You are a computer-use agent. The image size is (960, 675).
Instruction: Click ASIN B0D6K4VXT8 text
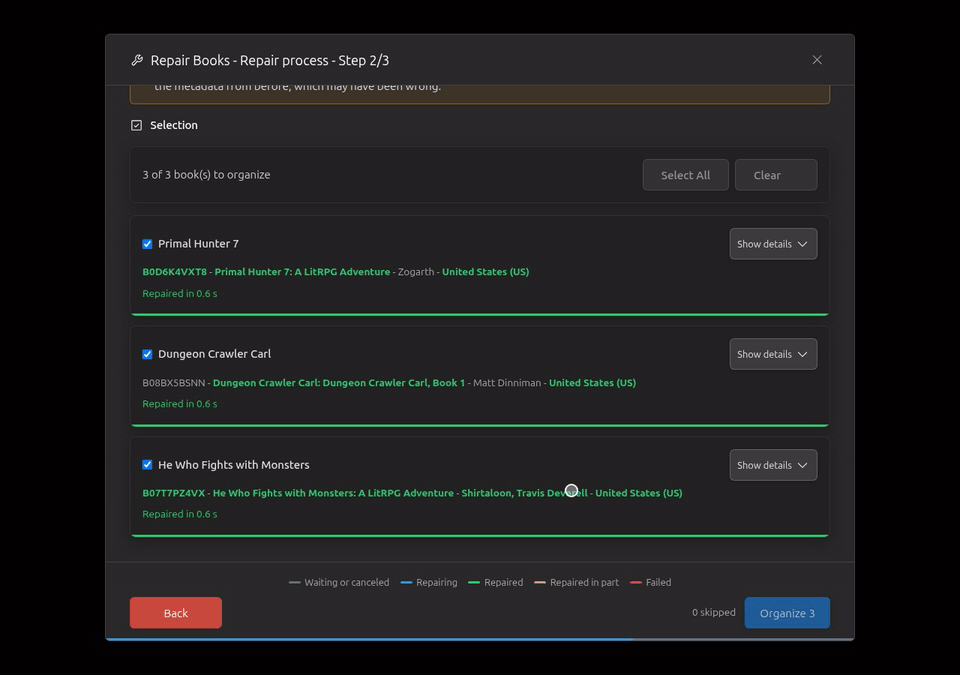174,272
